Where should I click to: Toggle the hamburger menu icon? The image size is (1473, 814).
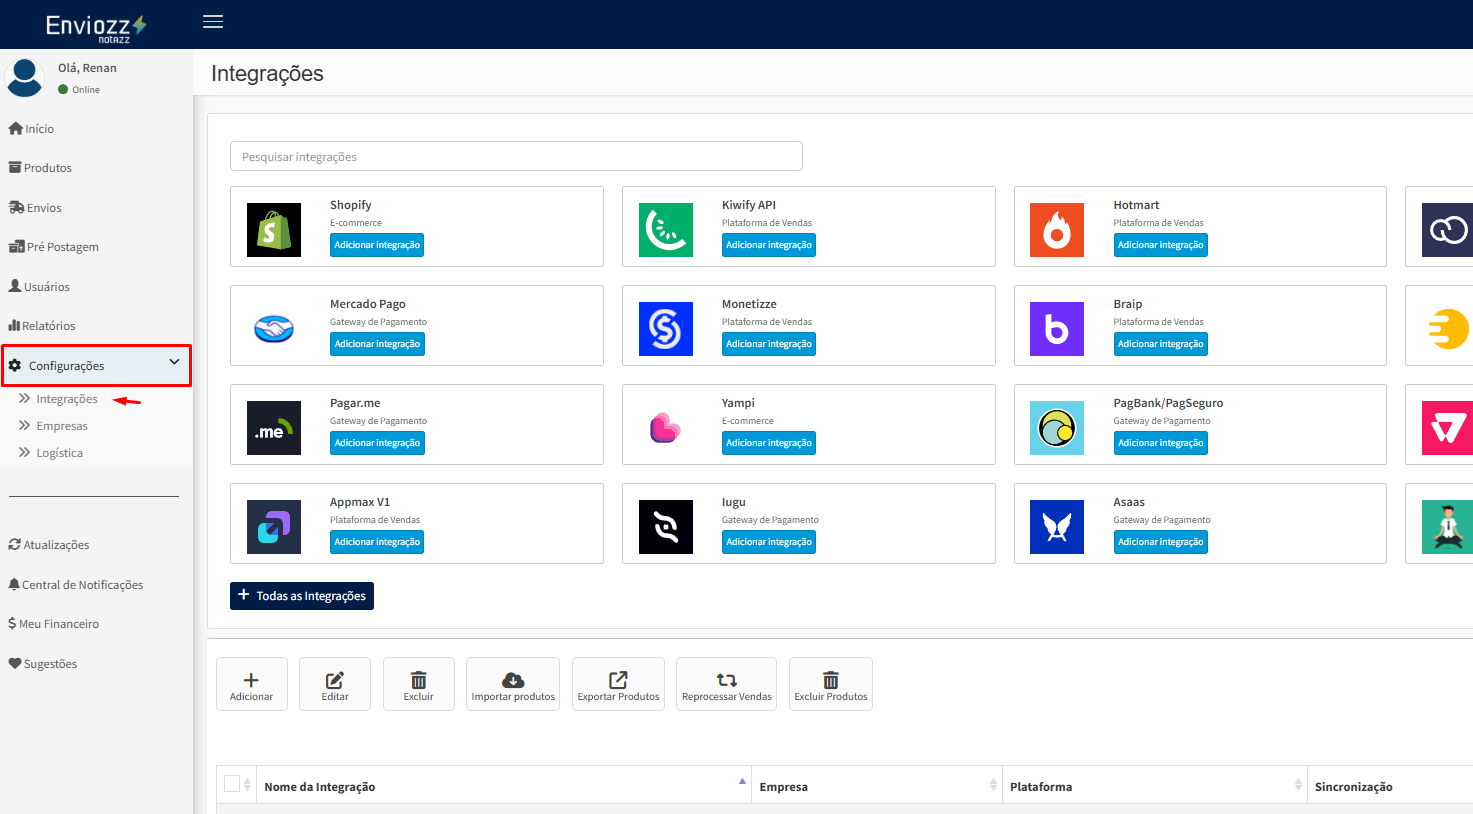tap(213, 22)
